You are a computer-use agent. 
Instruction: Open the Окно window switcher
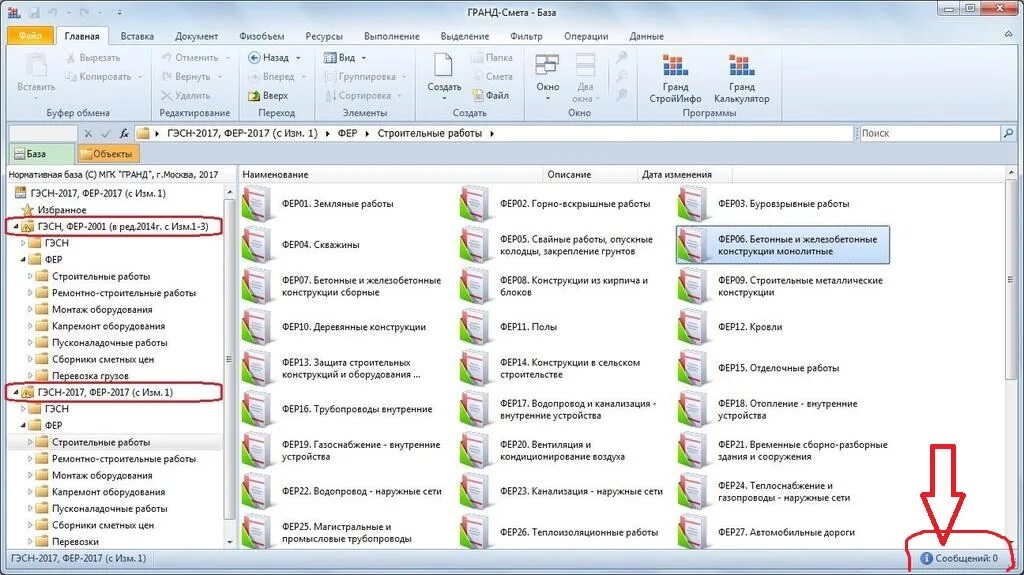[547, 78]
